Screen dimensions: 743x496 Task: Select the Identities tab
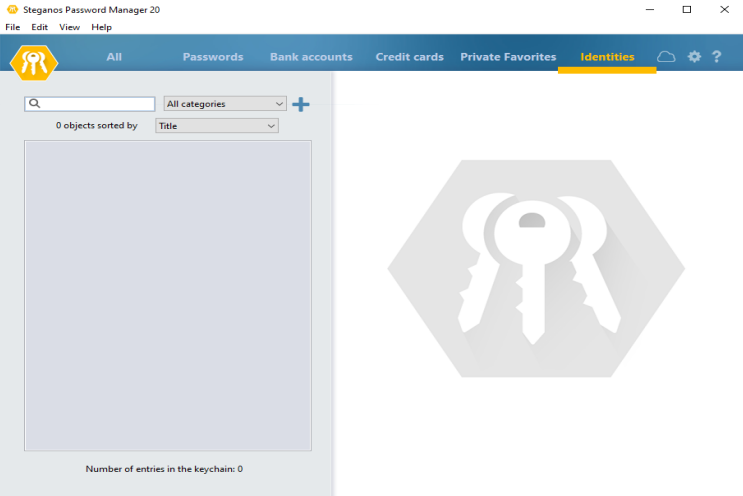607,57
